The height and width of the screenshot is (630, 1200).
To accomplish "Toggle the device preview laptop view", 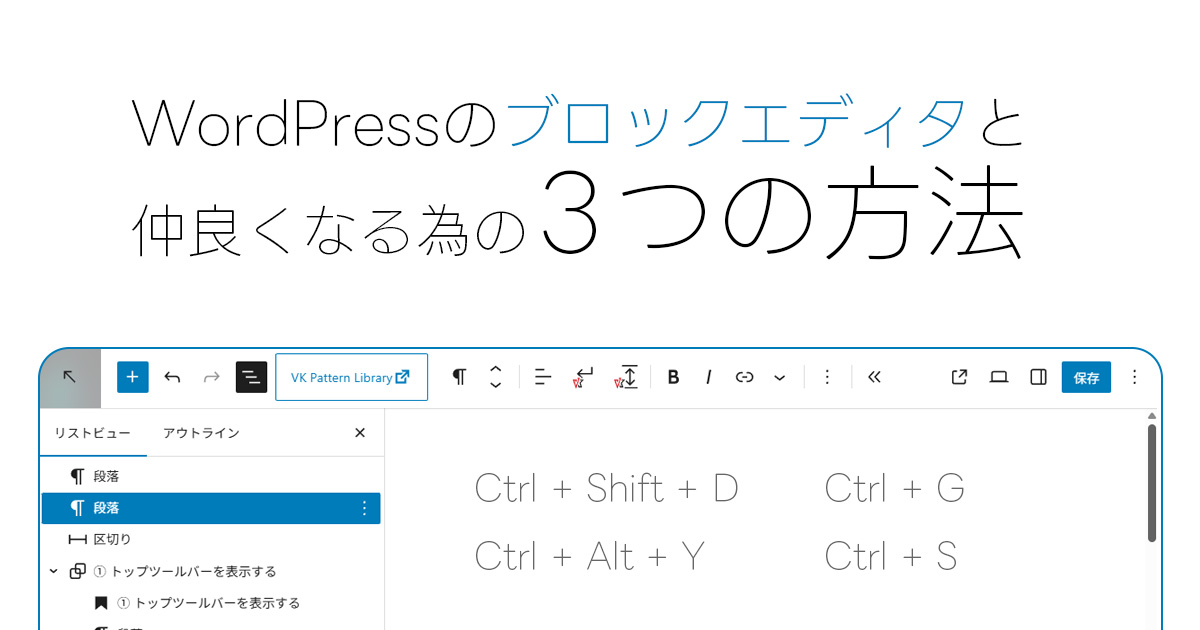I will tap(998, 377).
